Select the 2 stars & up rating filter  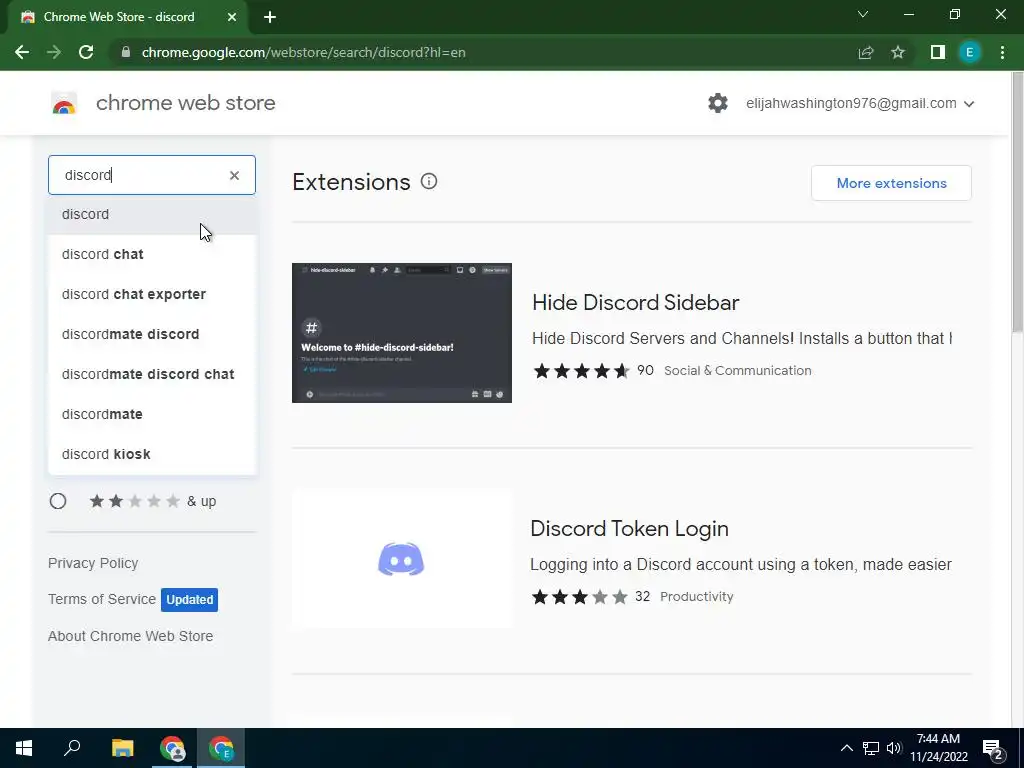(58, 501)
